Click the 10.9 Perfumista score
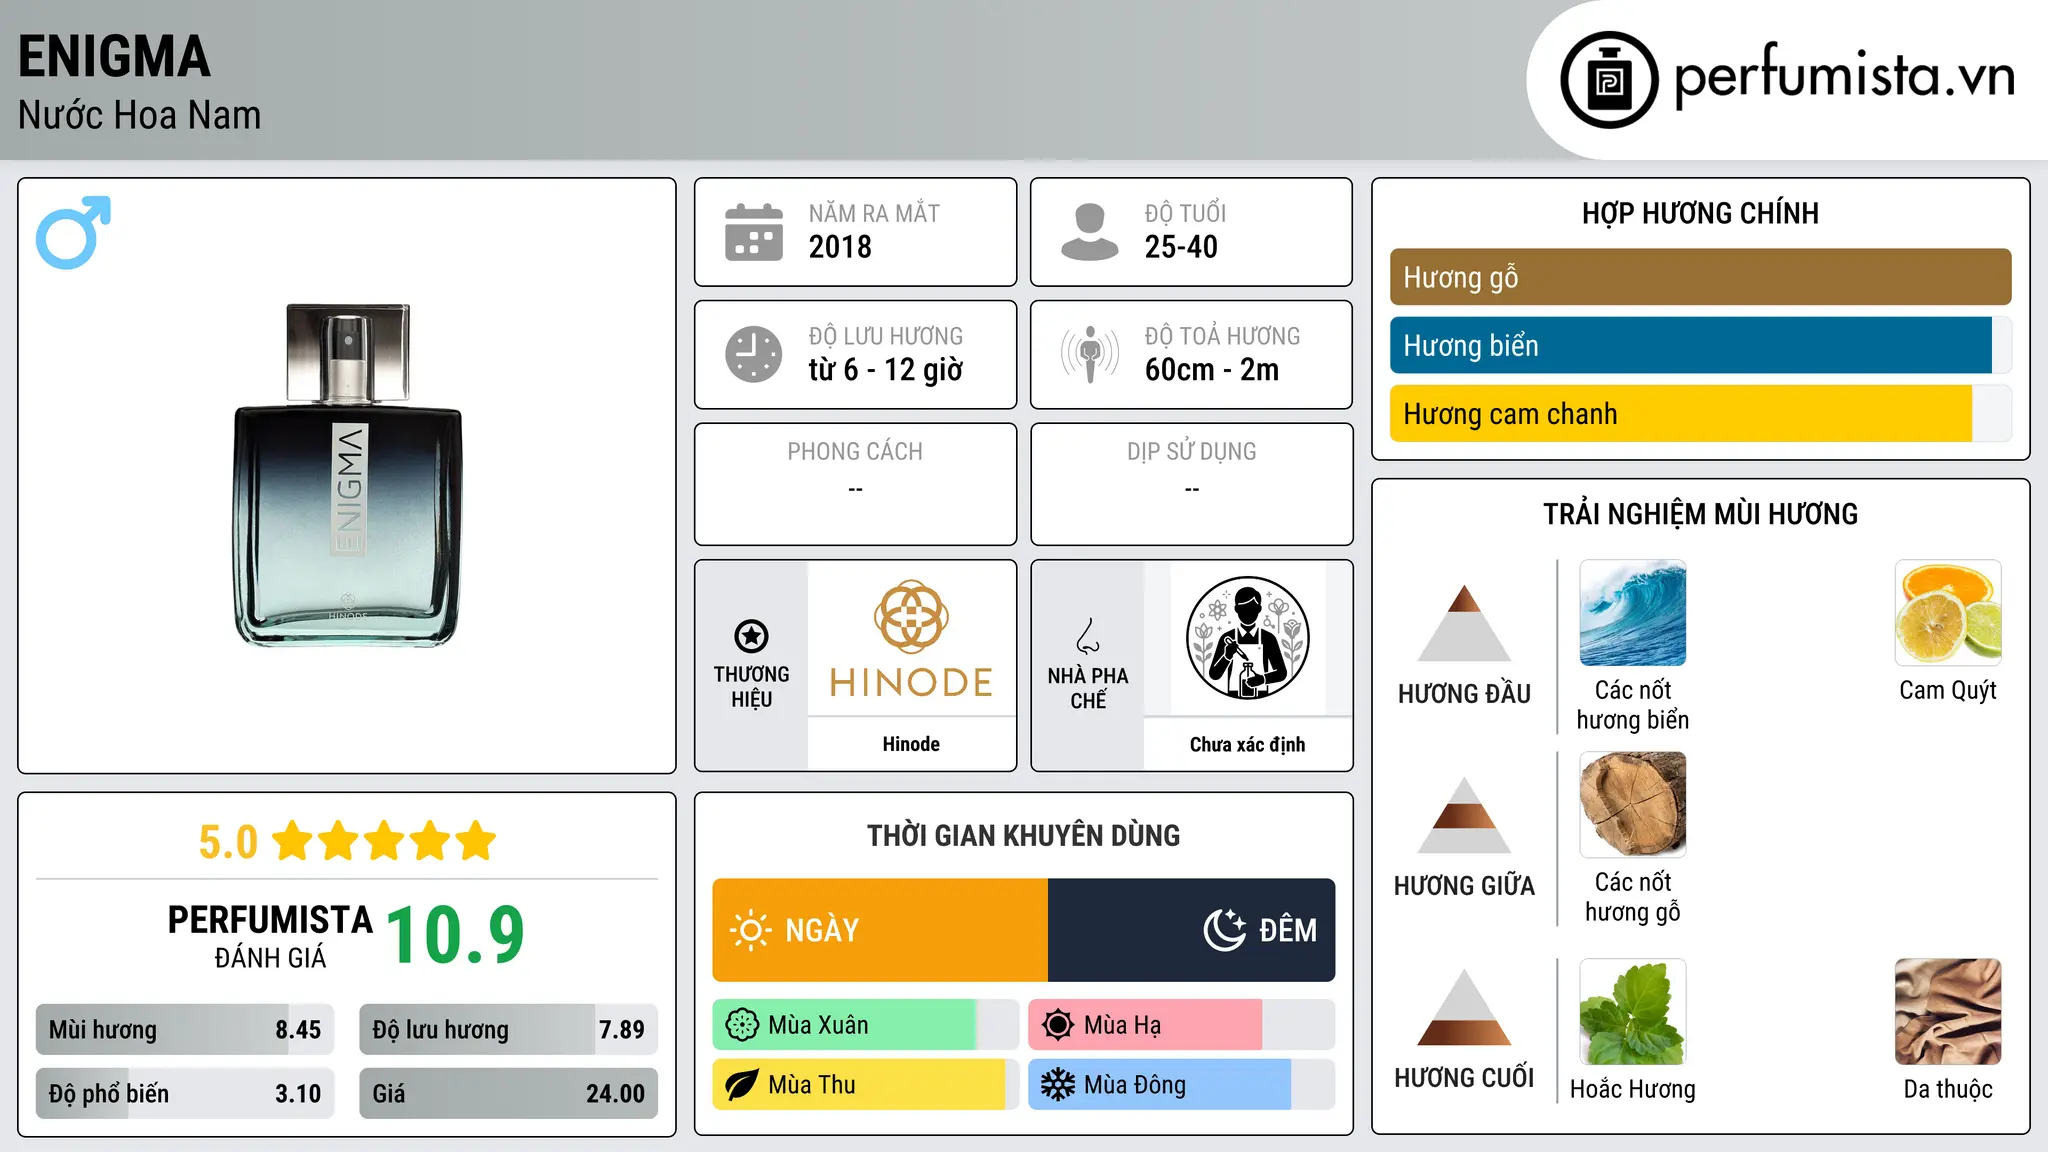Viewport: 2048px width, 1152px height. [455, 935]
